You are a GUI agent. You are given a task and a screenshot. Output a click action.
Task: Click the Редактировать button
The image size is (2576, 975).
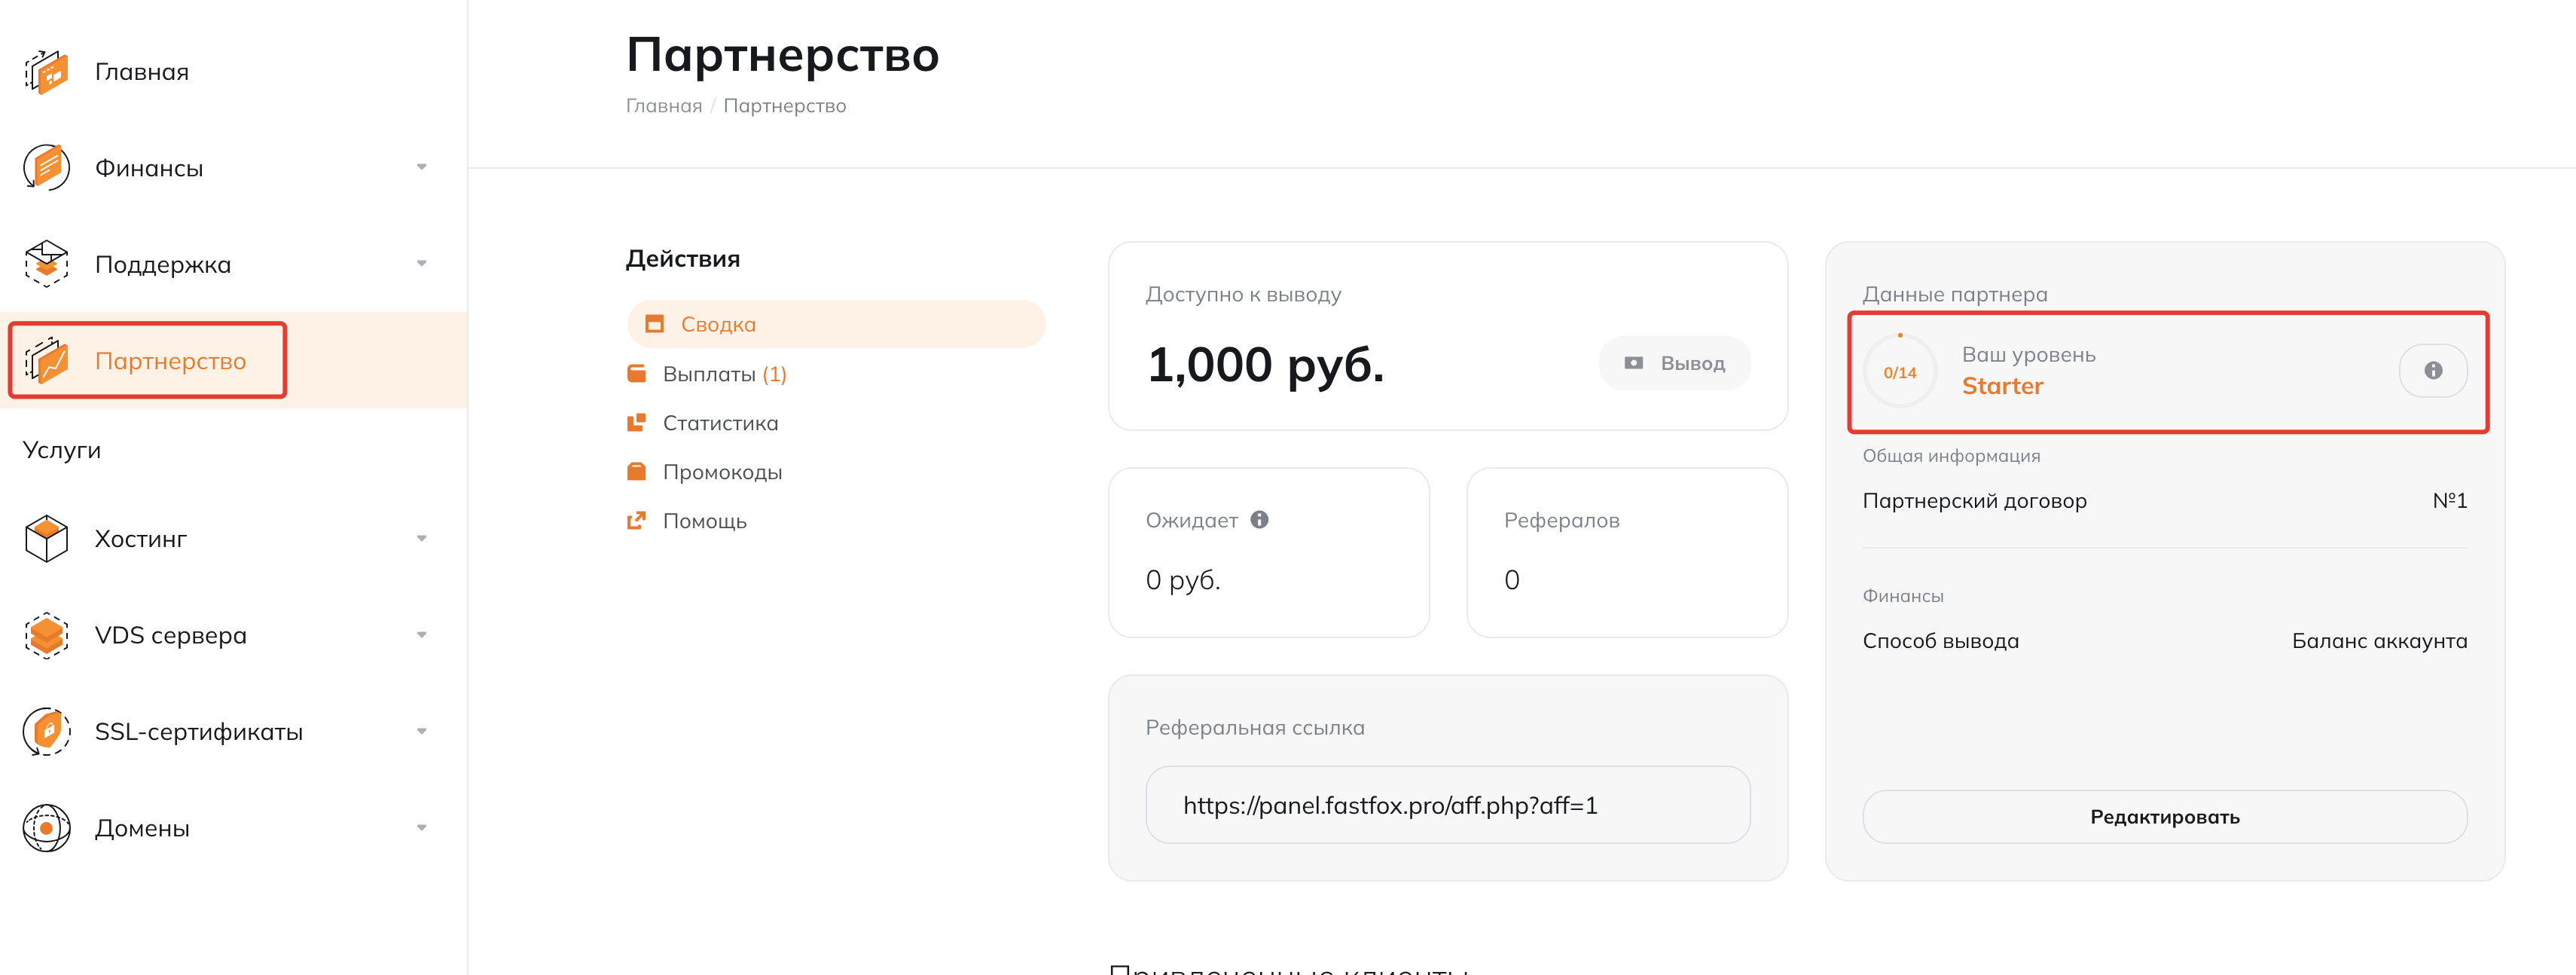point(2164,817)
